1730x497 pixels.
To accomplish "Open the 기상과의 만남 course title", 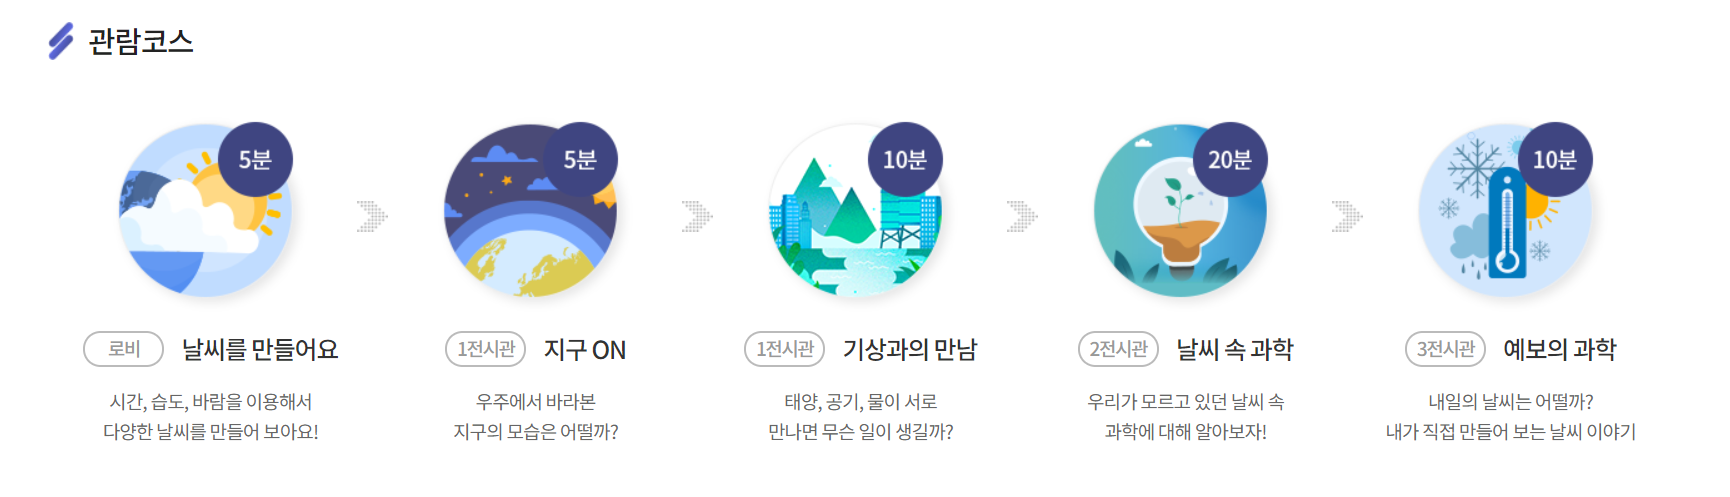I will (x=910, y=349).
